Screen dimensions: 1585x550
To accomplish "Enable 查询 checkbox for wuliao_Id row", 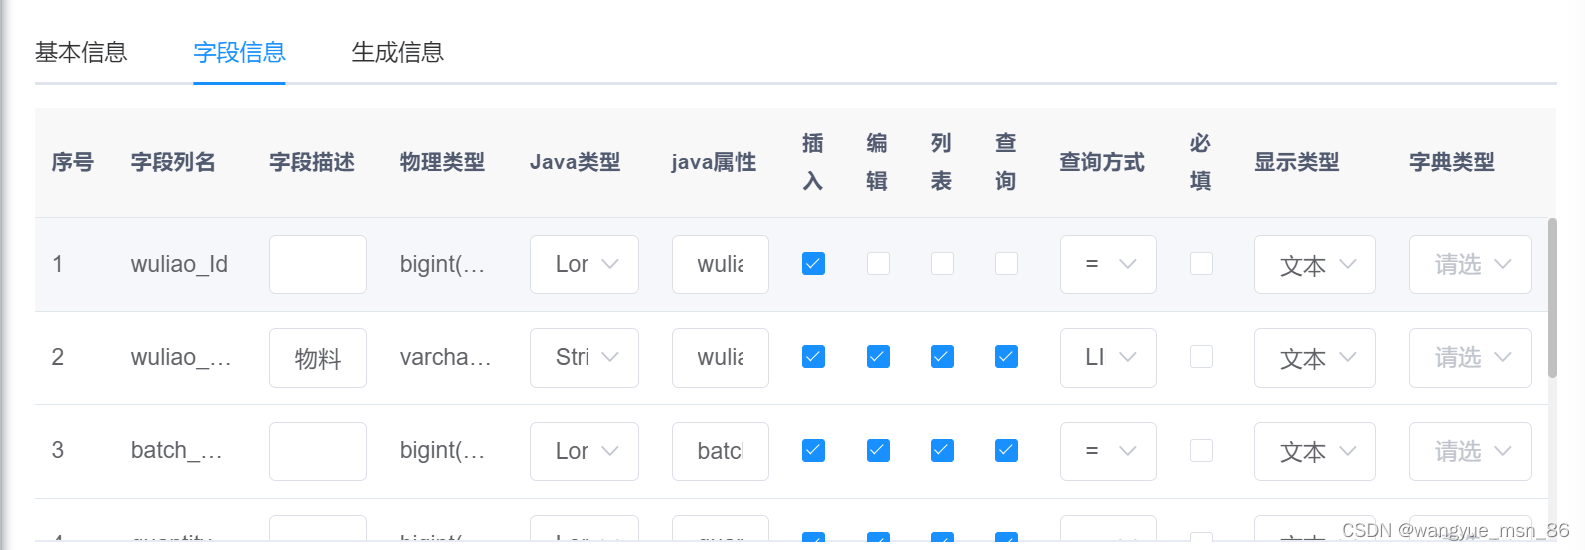I will 1006,263.
